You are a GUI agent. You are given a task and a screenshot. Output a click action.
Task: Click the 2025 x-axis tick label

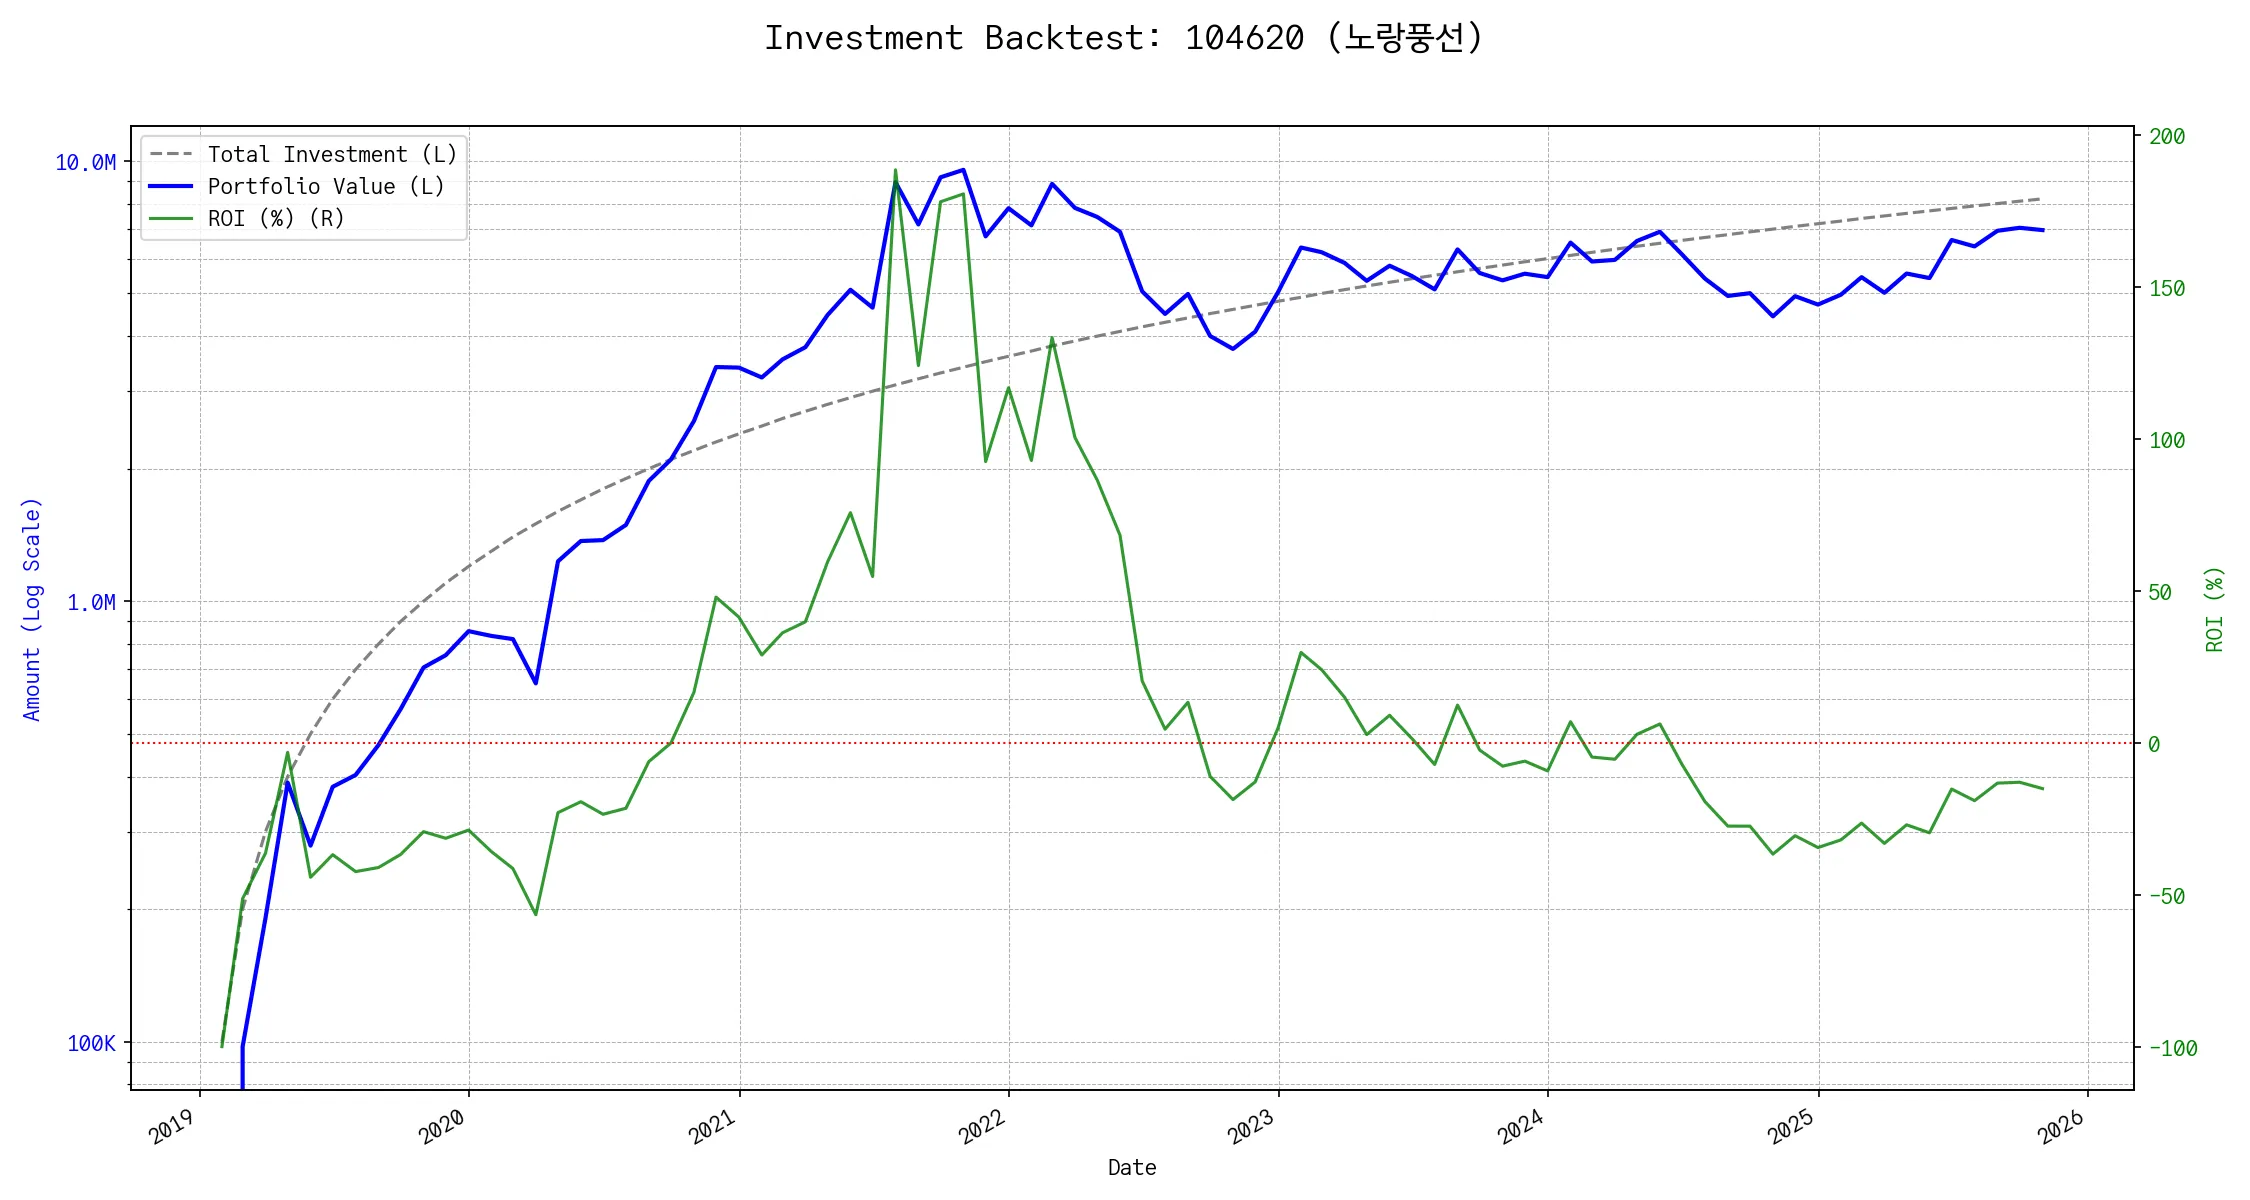(x=1791, y=1127)
